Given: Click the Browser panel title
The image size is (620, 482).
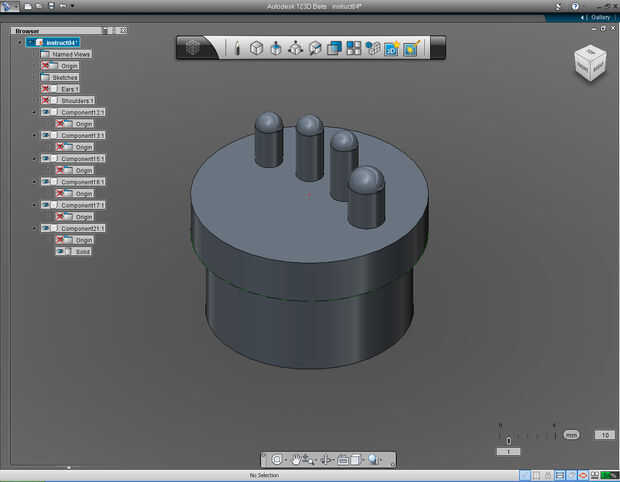Looking at the screenshot, I should pyautogui.click(x=27, y=31).
